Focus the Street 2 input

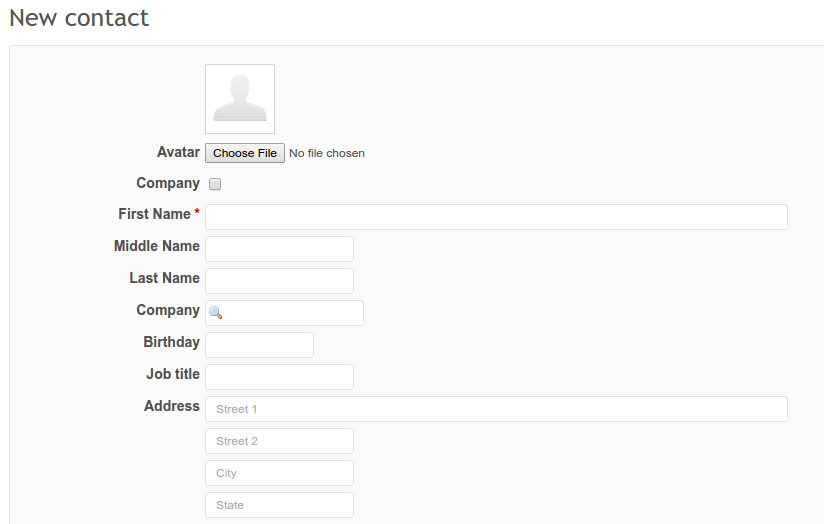pos(279,441)
